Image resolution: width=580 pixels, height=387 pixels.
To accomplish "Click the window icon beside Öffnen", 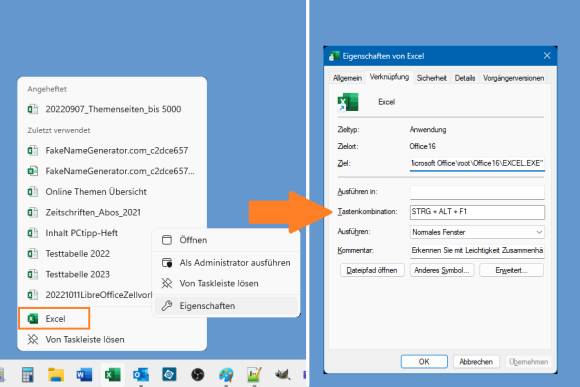I will pyautogui.click(x=167, y=240).
